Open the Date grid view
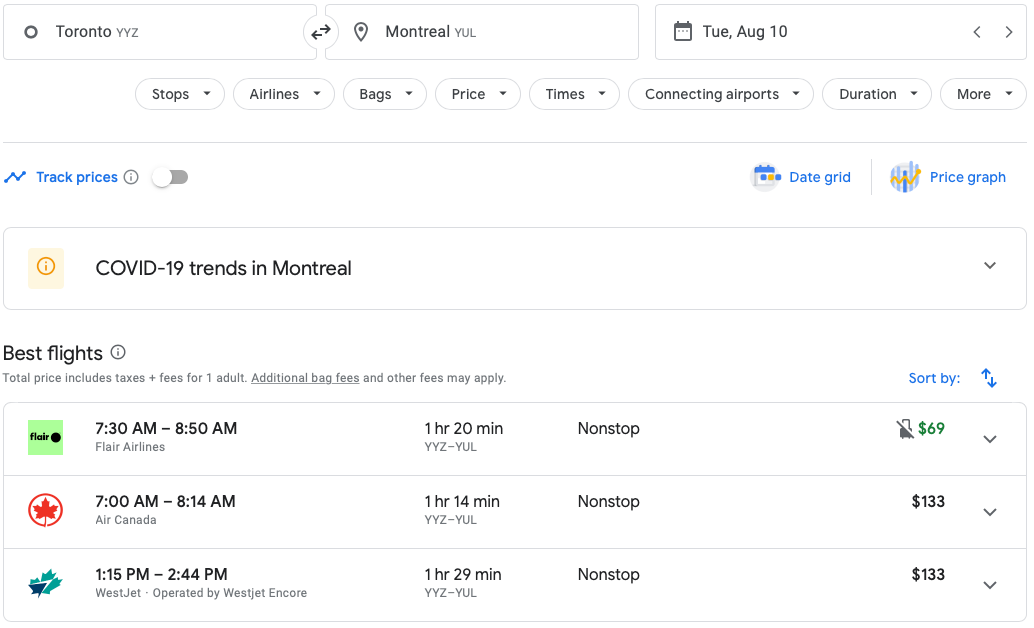 click(801, 177)
